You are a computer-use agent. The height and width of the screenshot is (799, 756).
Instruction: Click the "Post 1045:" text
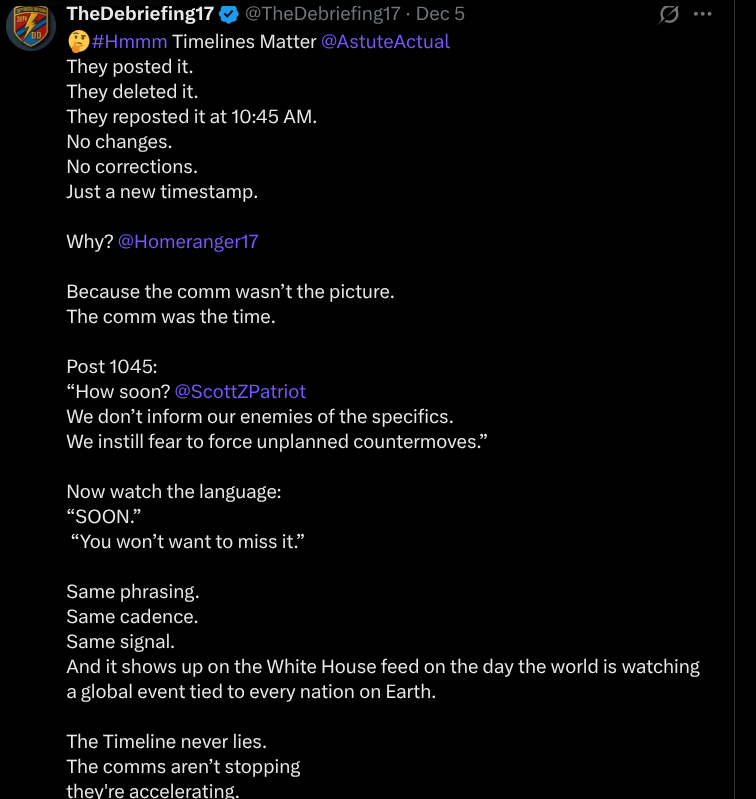105,366
